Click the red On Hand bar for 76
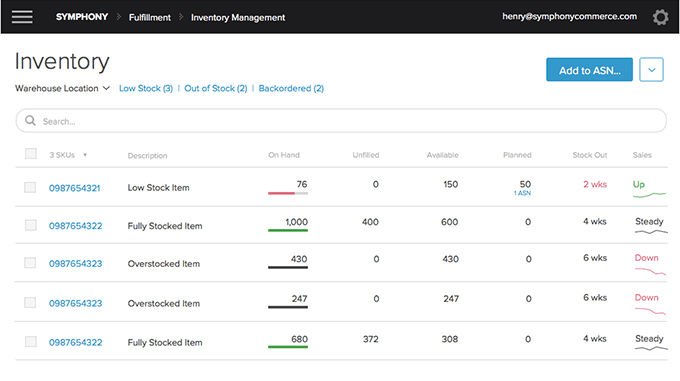Image resolution: width=680 pixels, height=381 pixels. click(x=281, y=193)
